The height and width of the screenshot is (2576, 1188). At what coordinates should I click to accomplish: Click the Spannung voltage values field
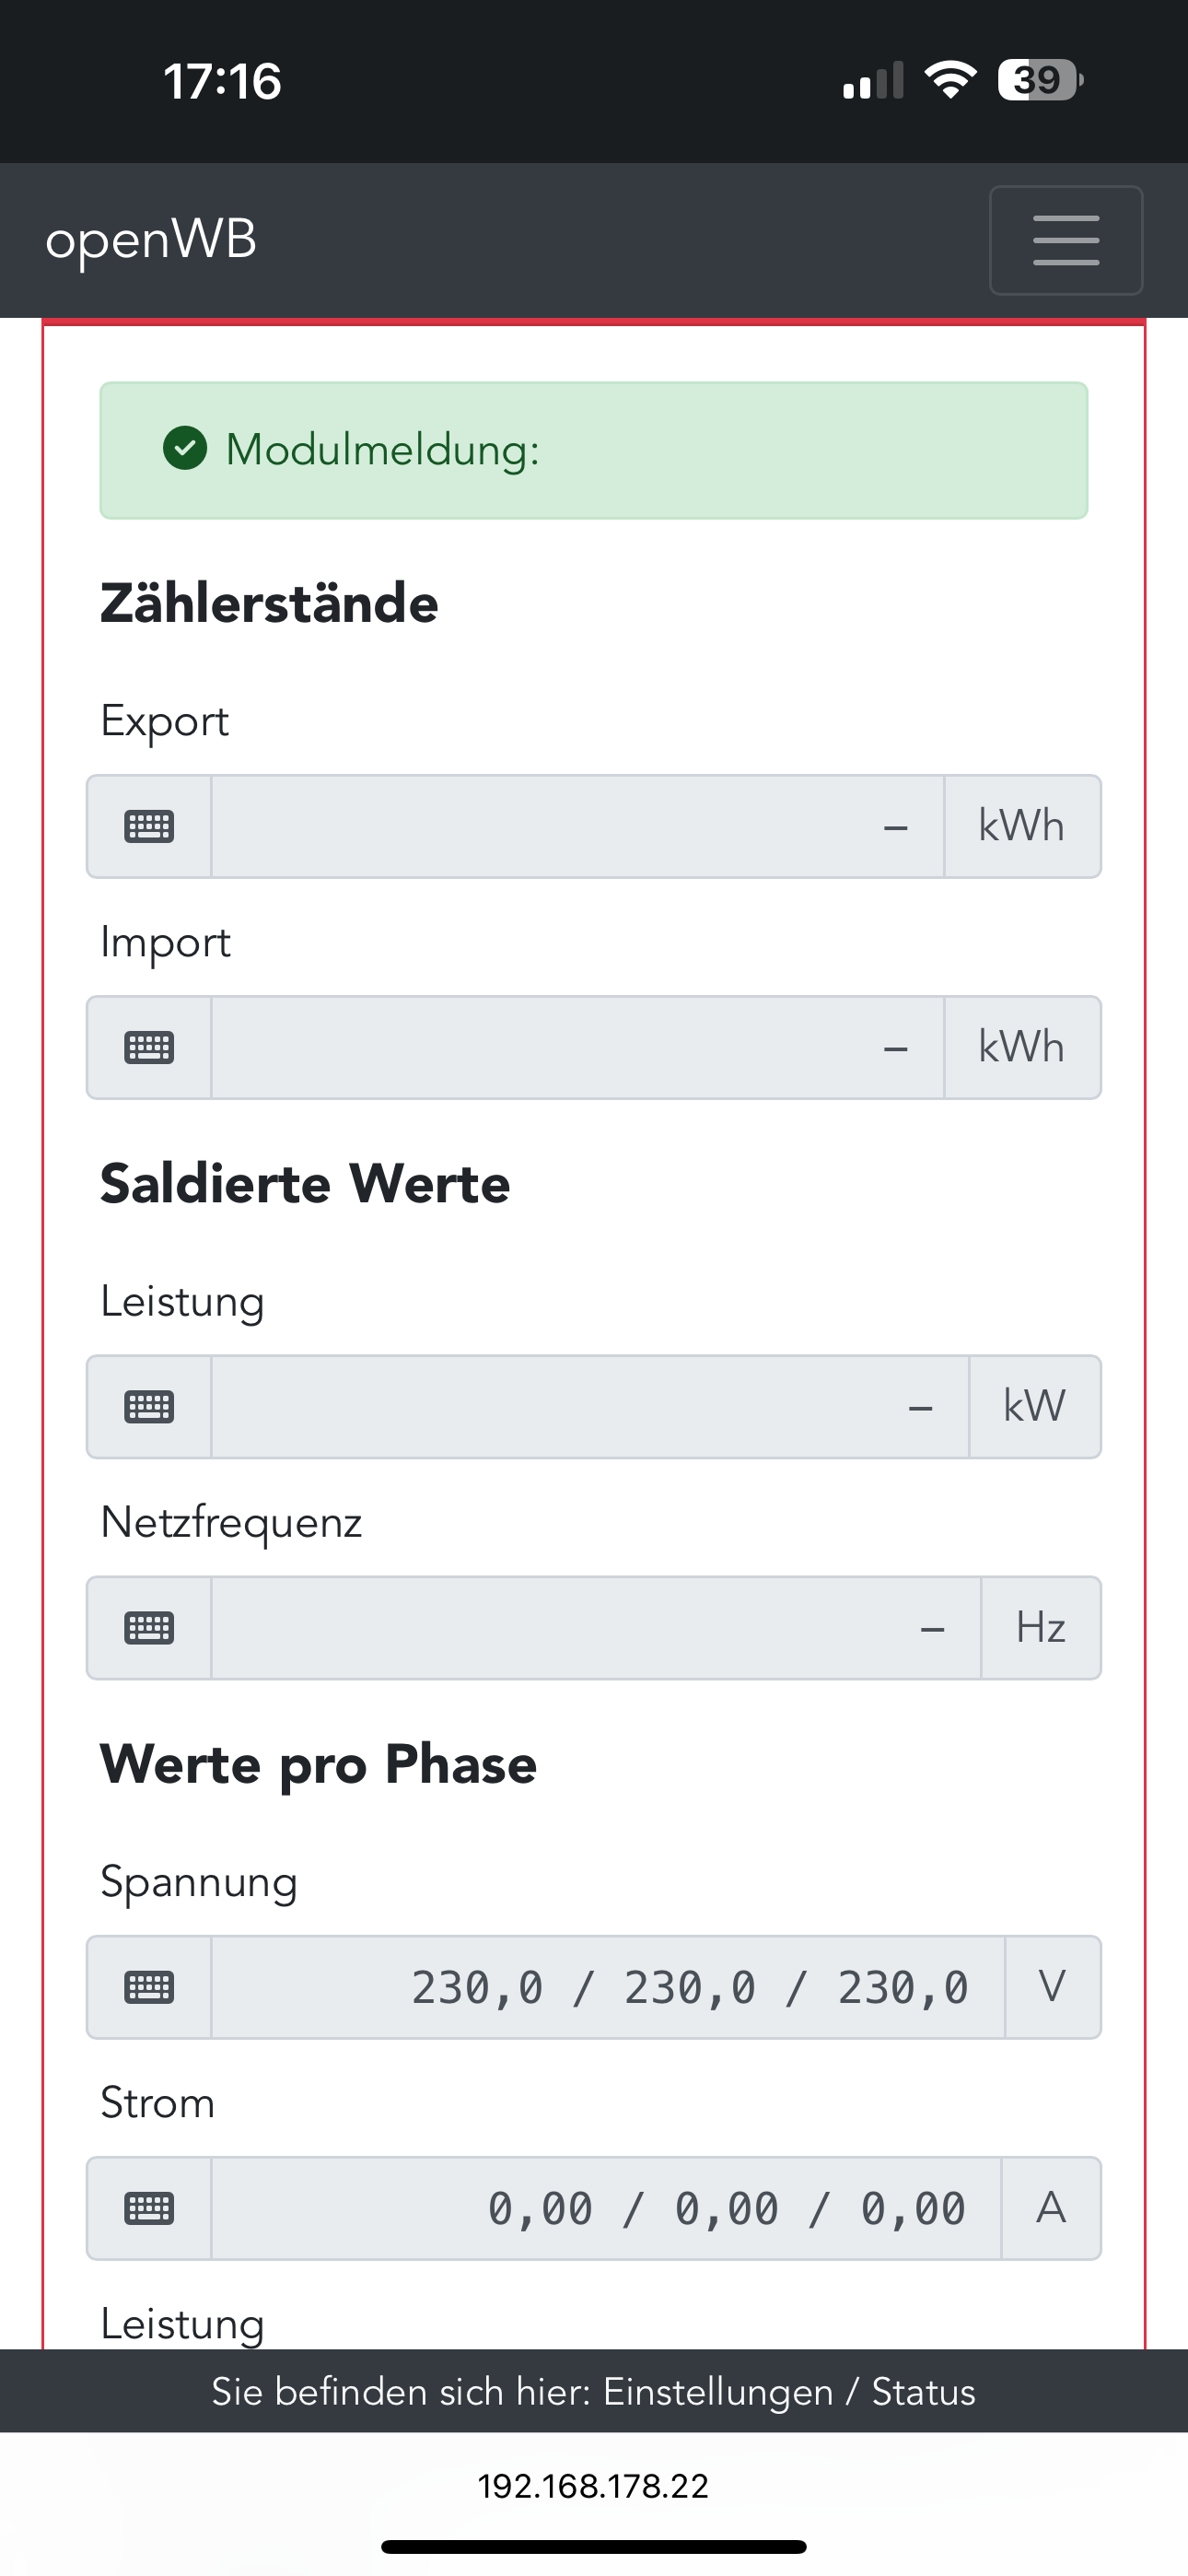click(x=607, y=1987)
